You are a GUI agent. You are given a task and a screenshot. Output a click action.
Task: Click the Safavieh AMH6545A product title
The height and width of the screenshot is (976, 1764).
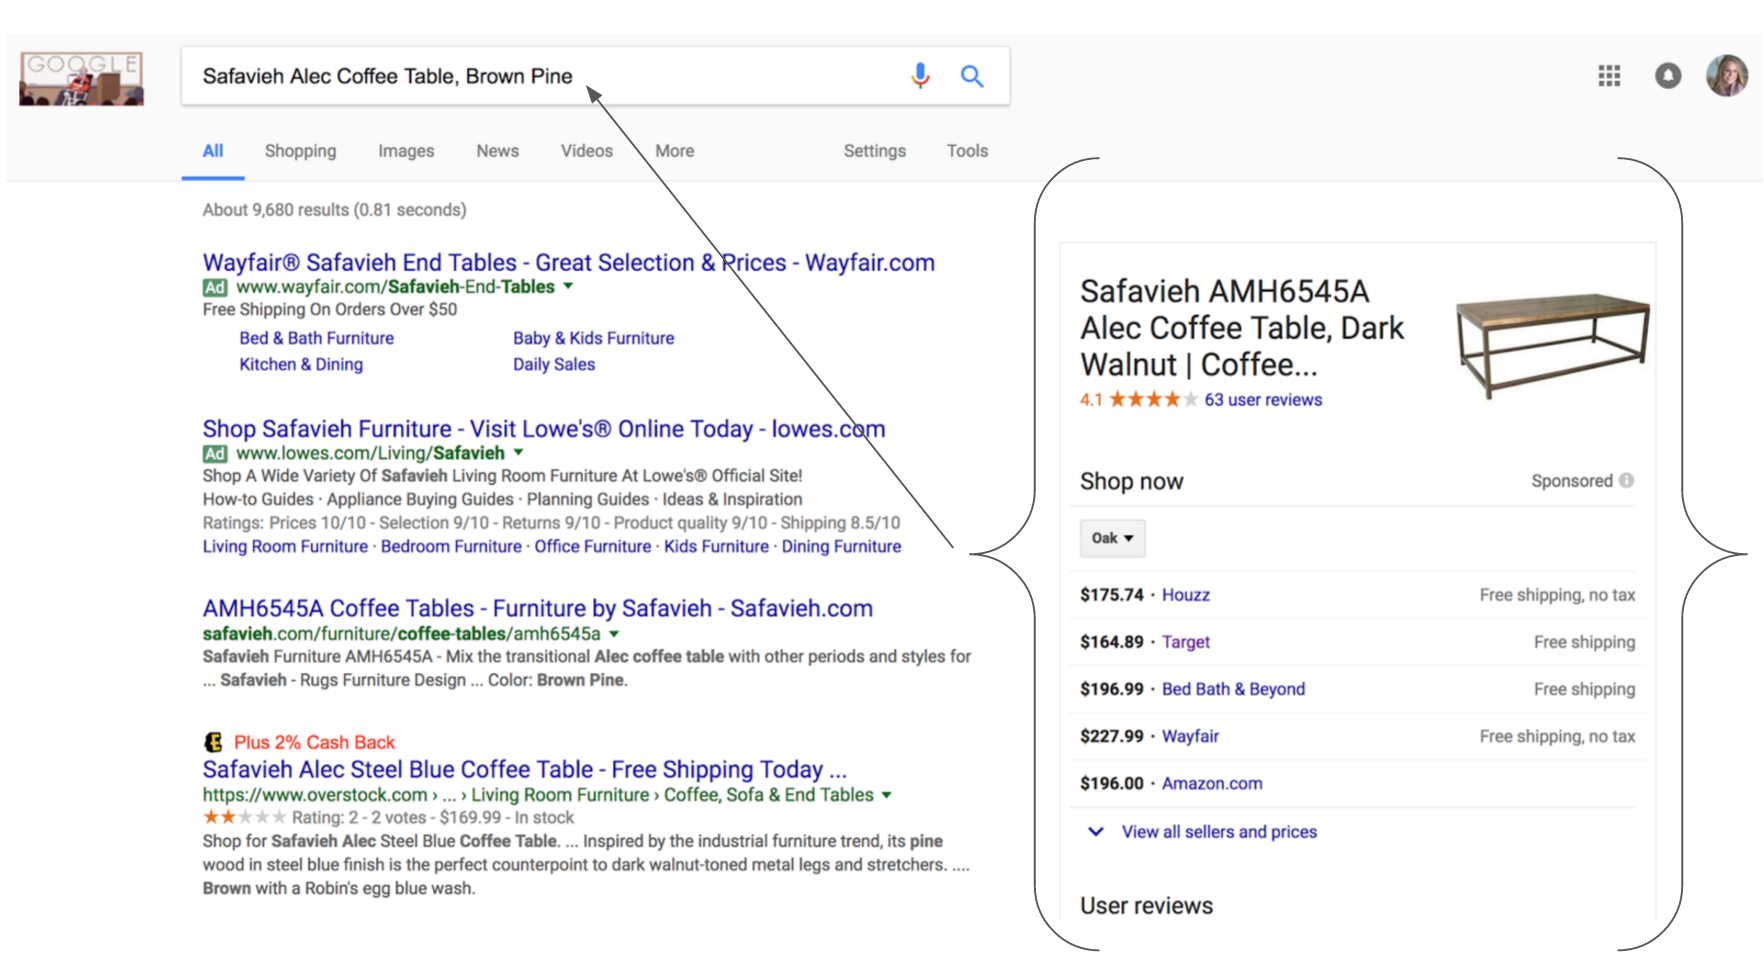click(x=1242, y=328)
